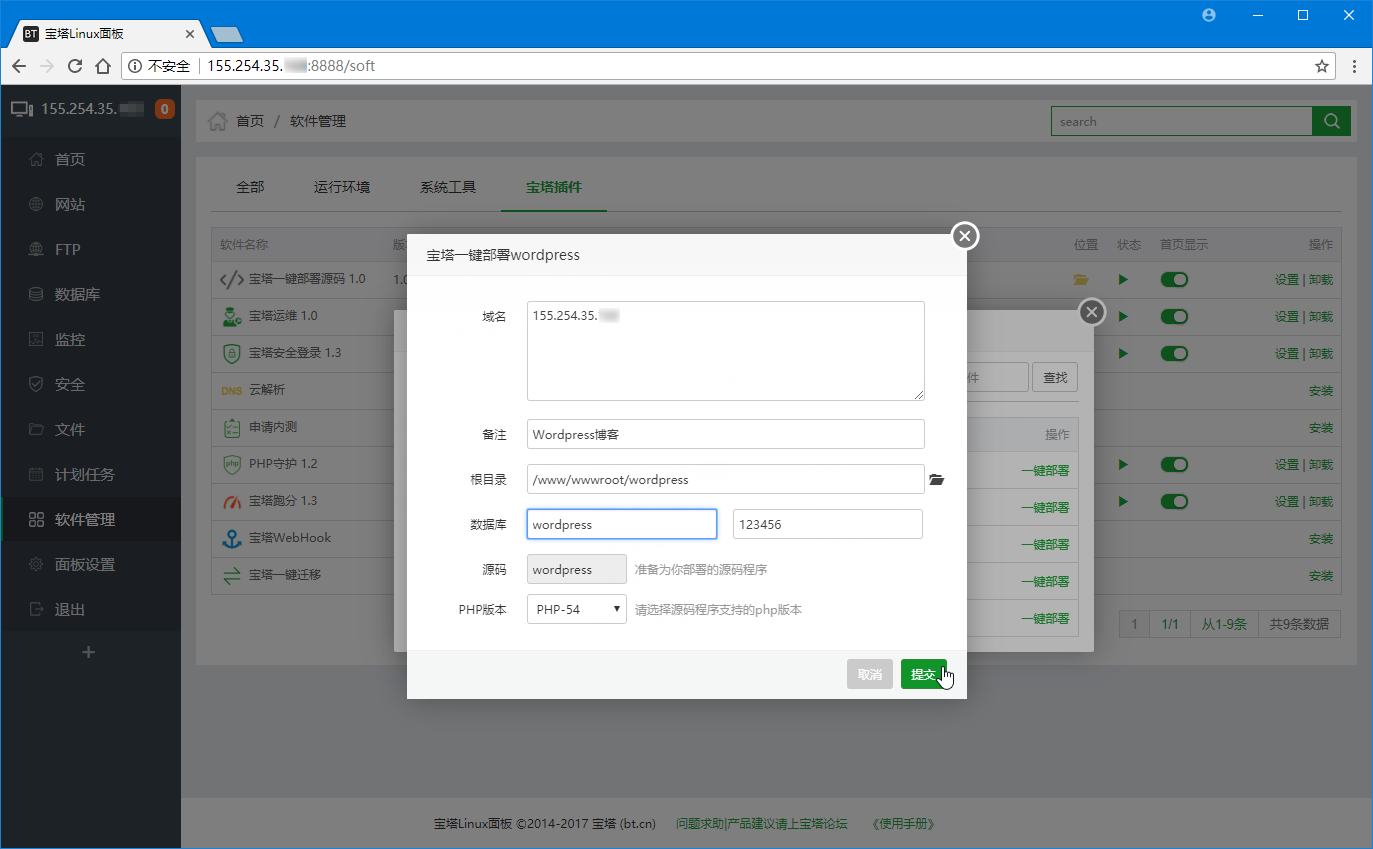Click 设置 for 宝塔安全登录
This screenshot has width=1373, height=849.
(x=1287, y=354)
